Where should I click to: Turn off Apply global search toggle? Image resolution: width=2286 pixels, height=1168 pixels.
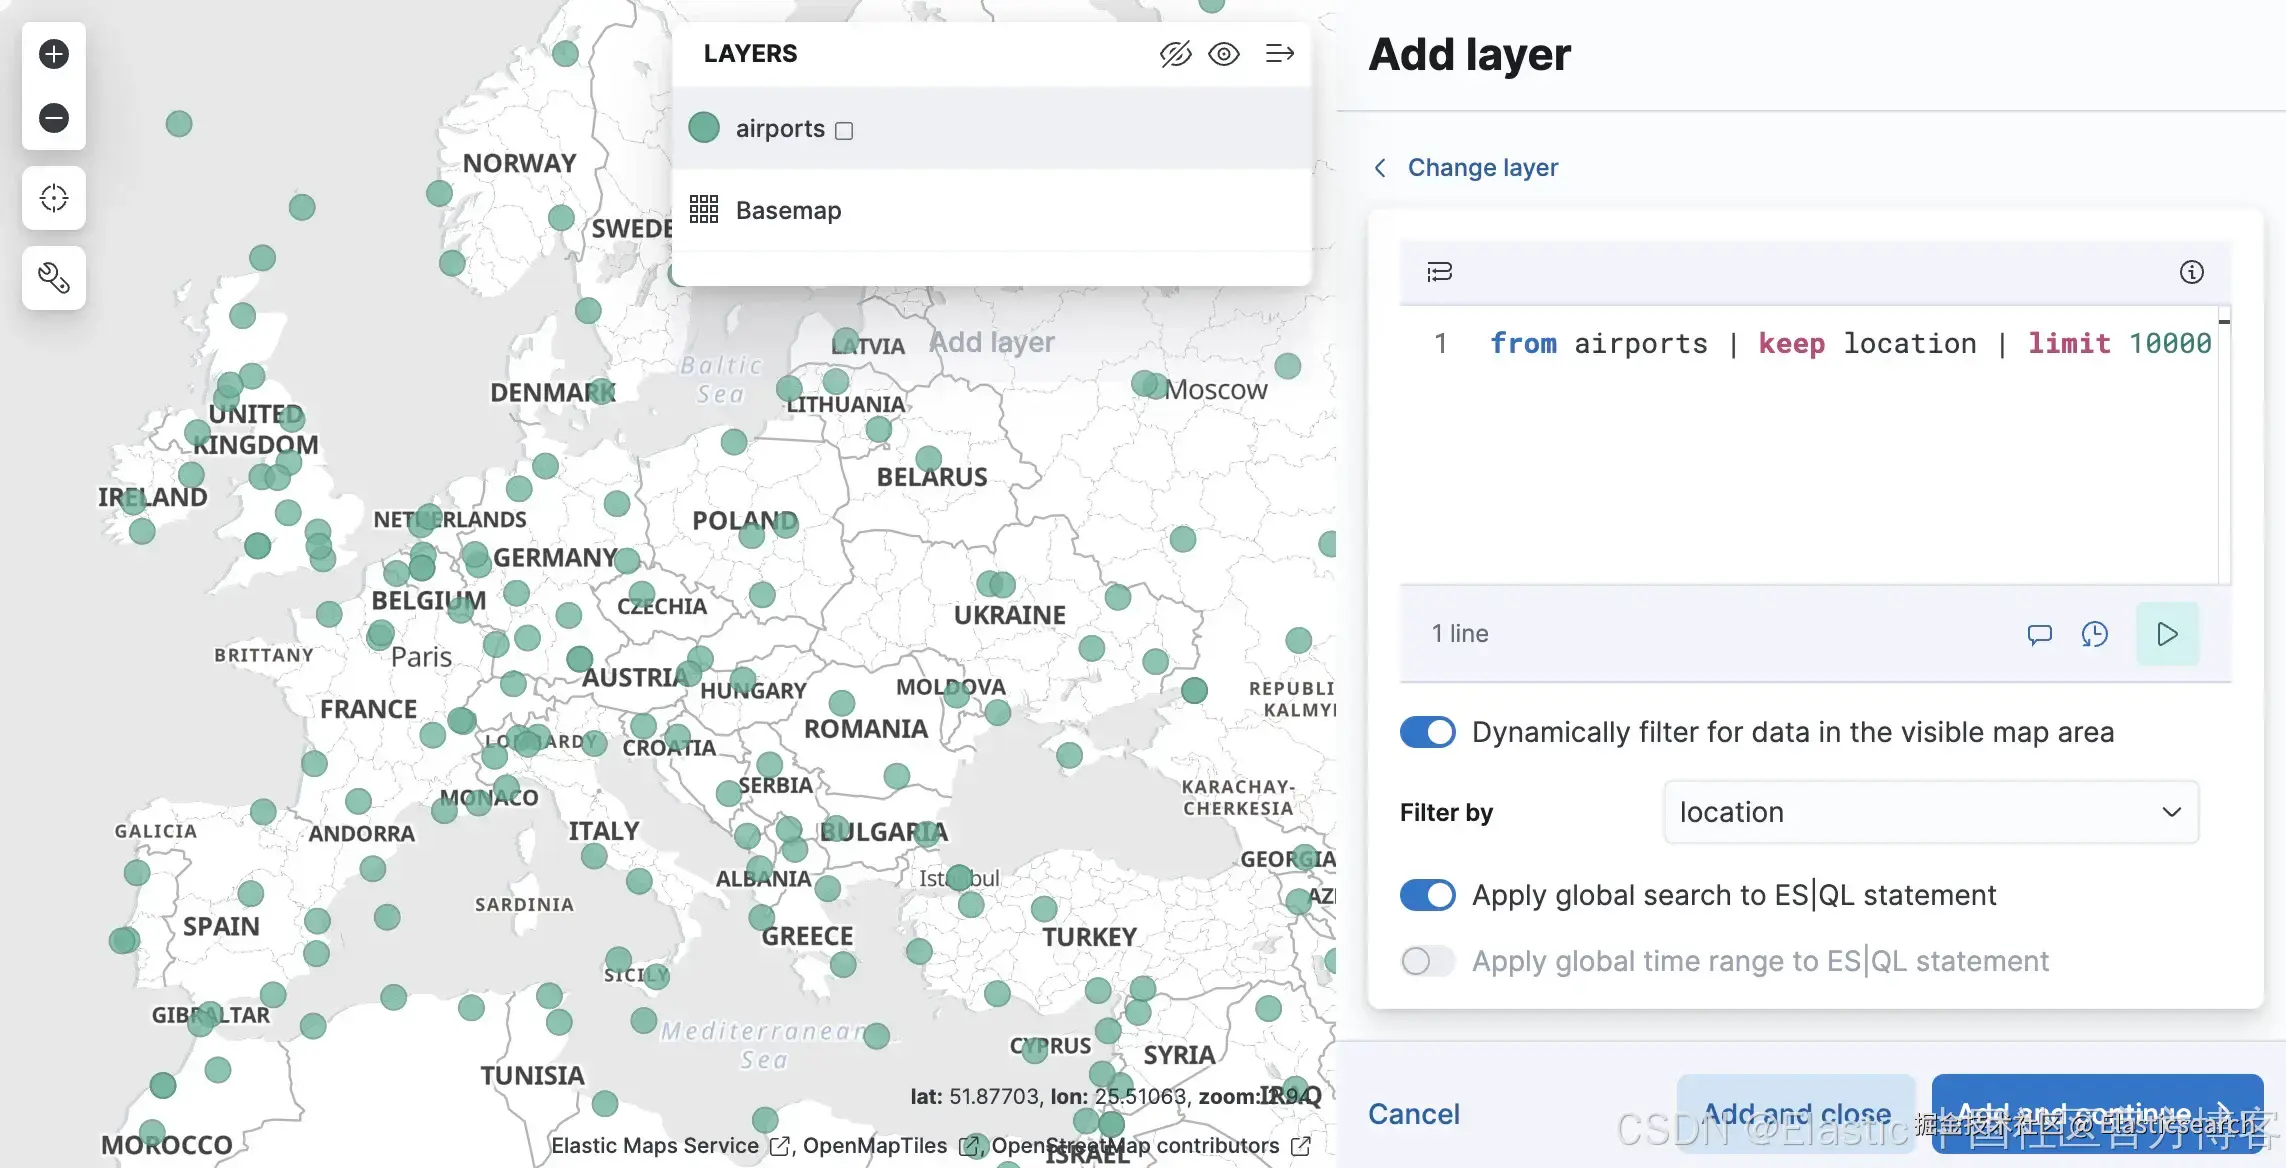(1428, 895)
